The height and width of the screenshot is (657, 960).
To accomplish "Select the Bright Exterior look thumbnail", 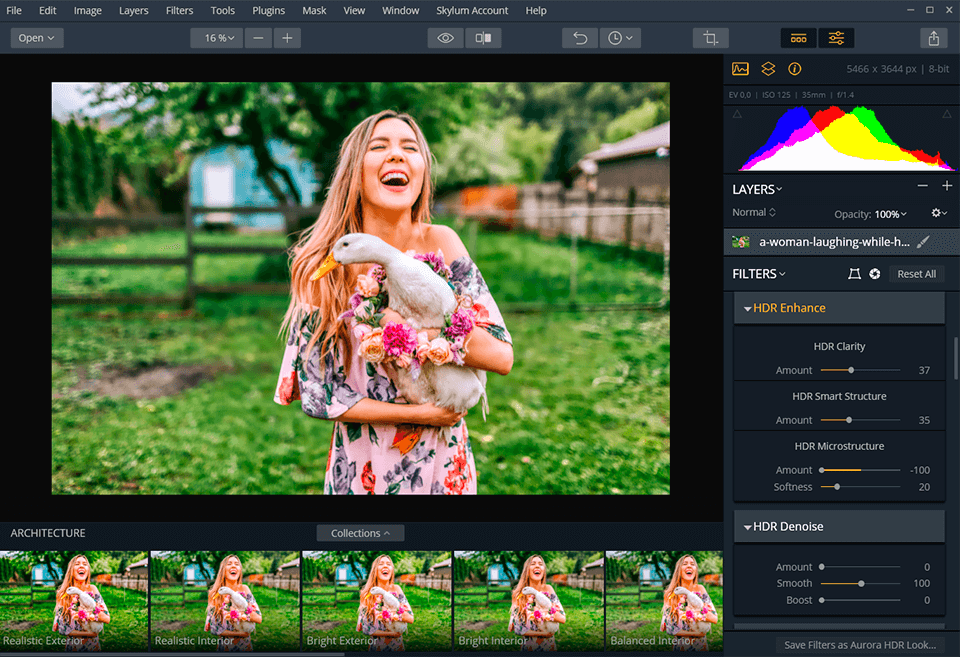I will 377,600.
